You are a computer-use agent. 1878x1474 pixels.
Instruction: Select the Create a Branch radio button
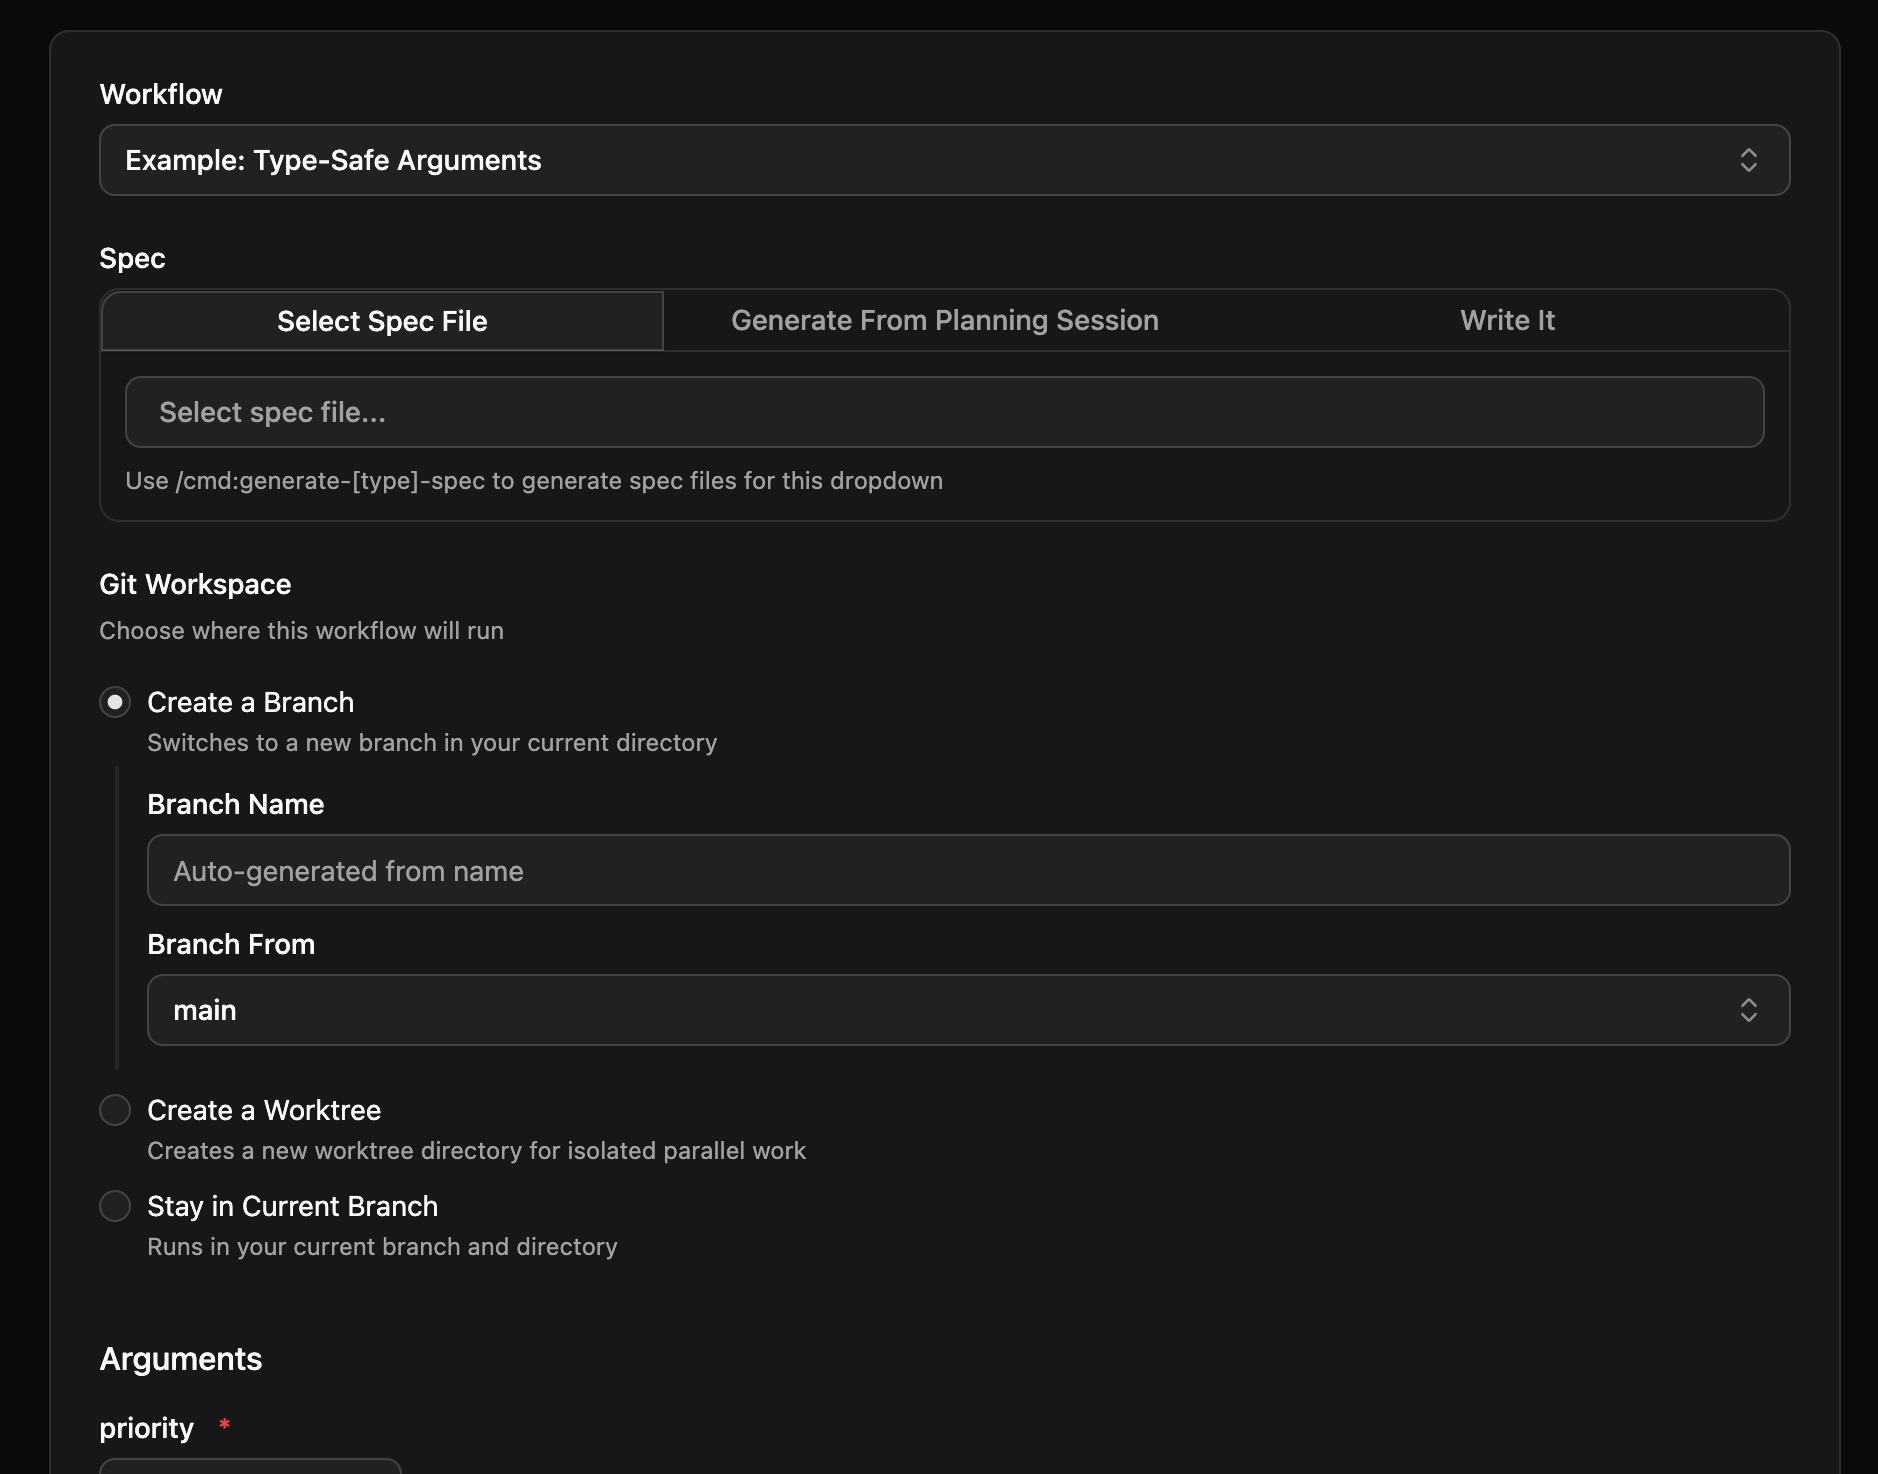(x=115, y=702)
